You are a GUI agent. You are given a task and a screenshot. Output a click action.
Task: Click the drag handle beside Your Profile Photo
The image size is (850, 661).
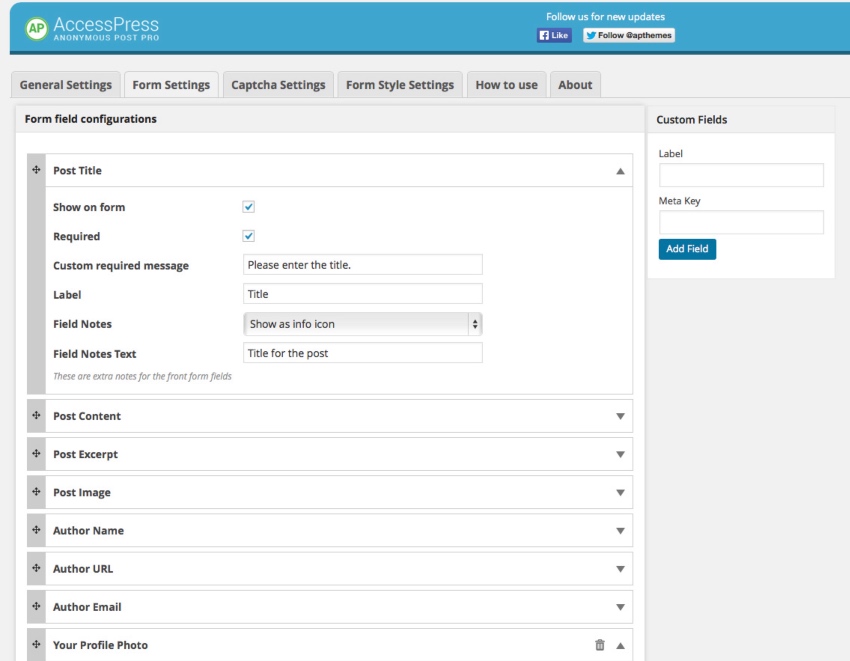tap(36, 645)
